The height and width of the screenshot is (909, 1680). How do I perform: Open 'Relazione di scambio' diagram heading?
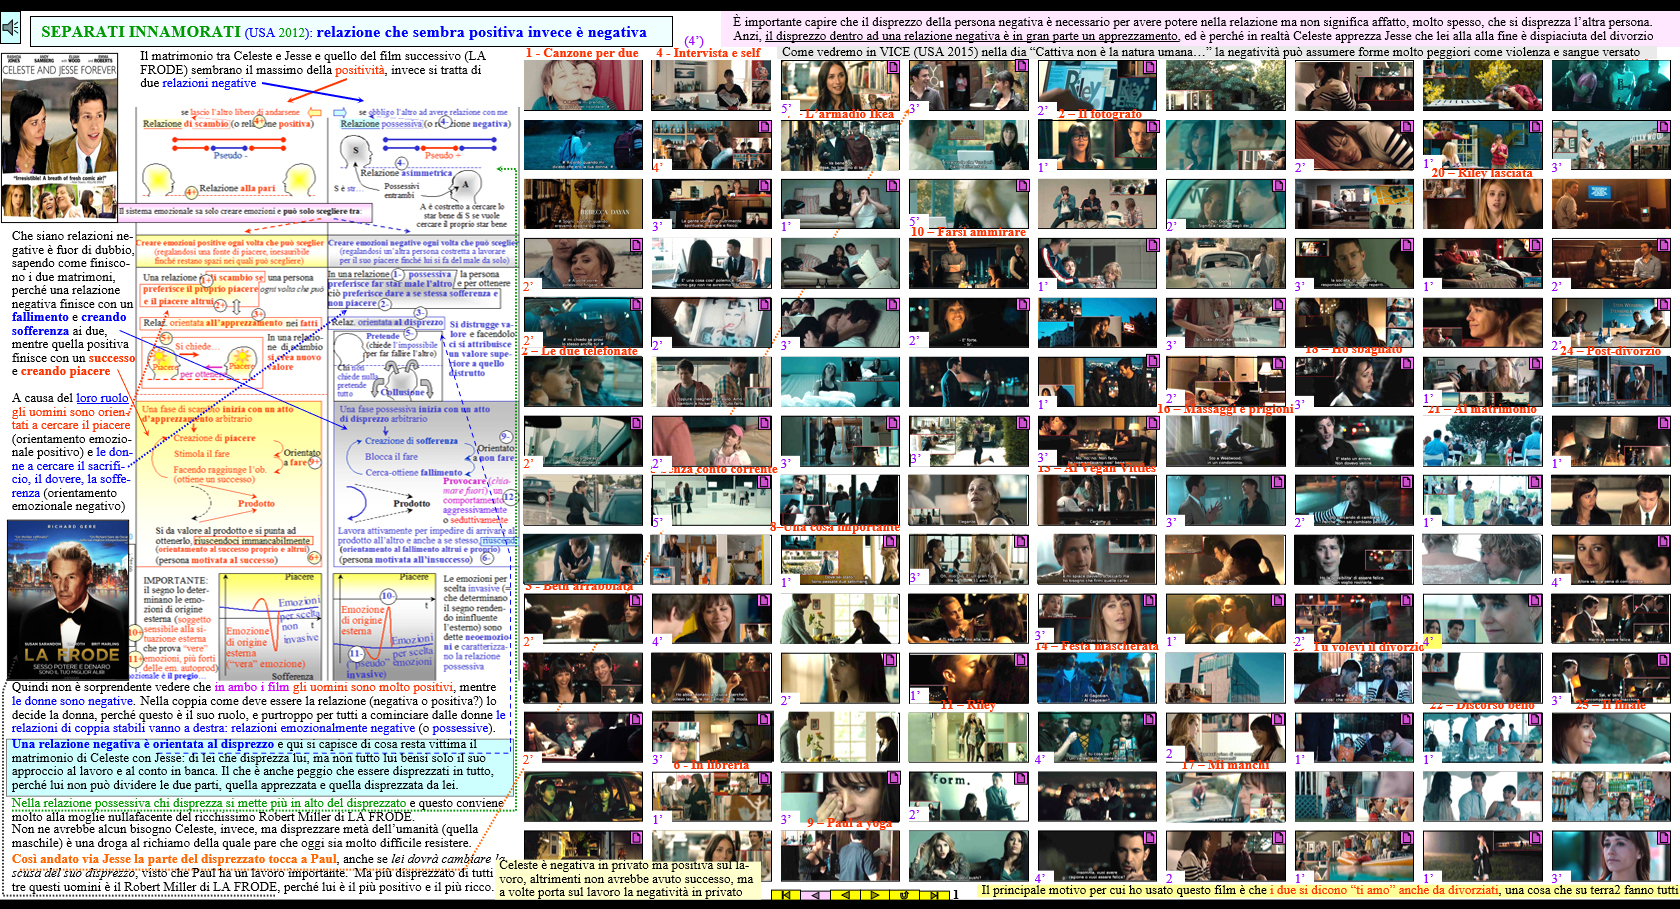point(185,124)
